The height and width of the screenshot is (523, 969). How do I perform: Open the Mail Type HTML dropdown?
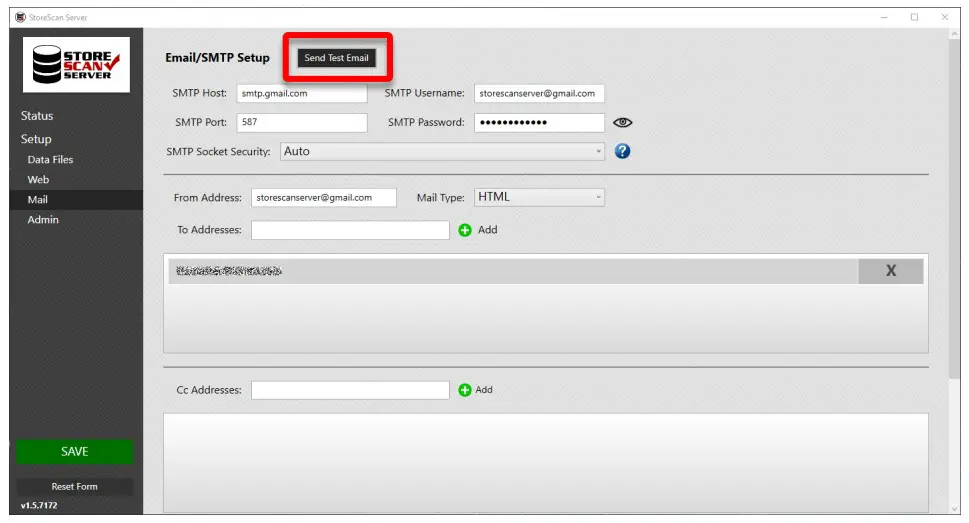(540, 197)
